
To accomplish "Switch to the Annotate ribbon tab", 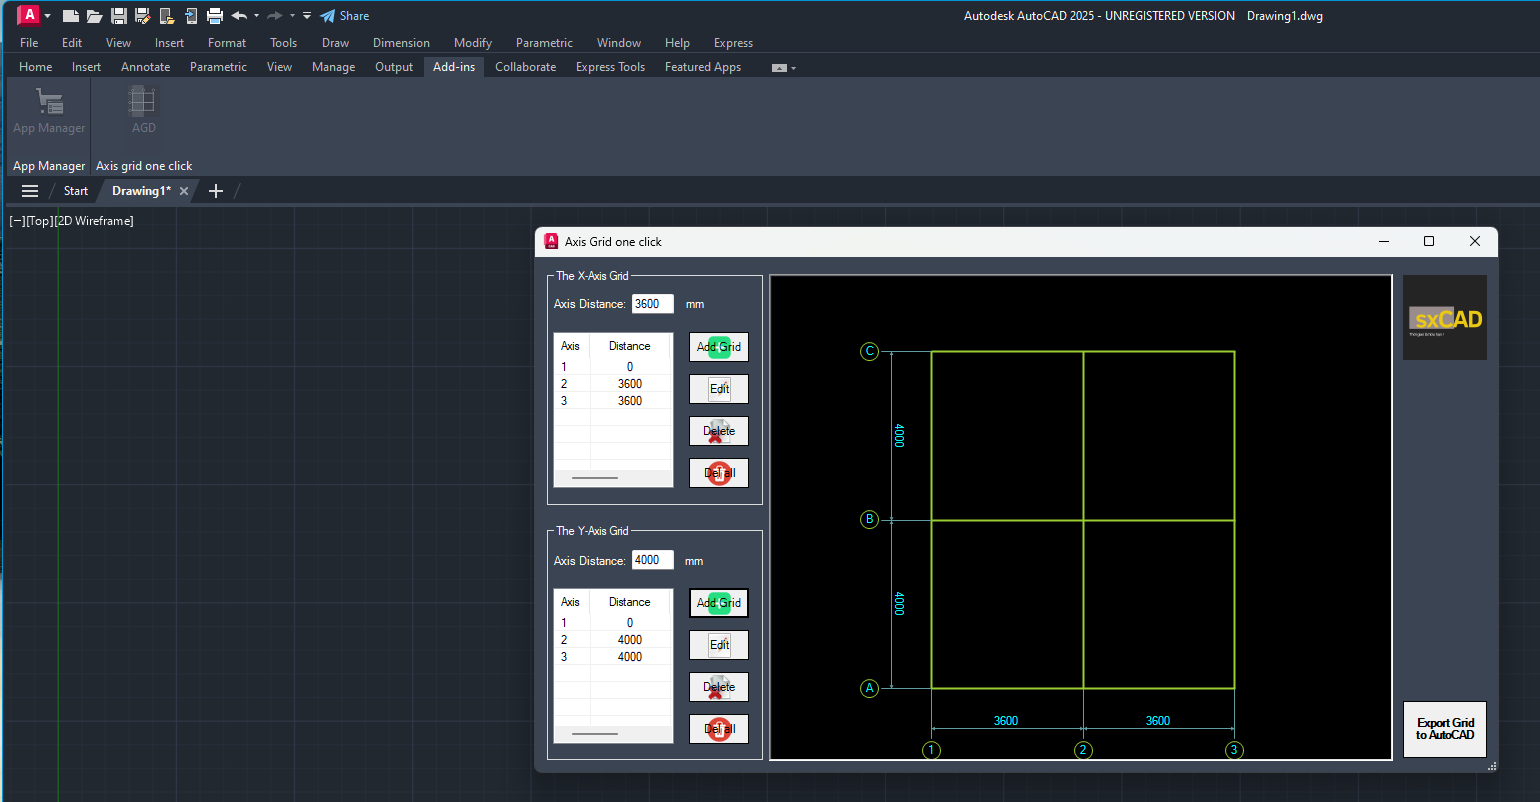I will pos(146,67).
